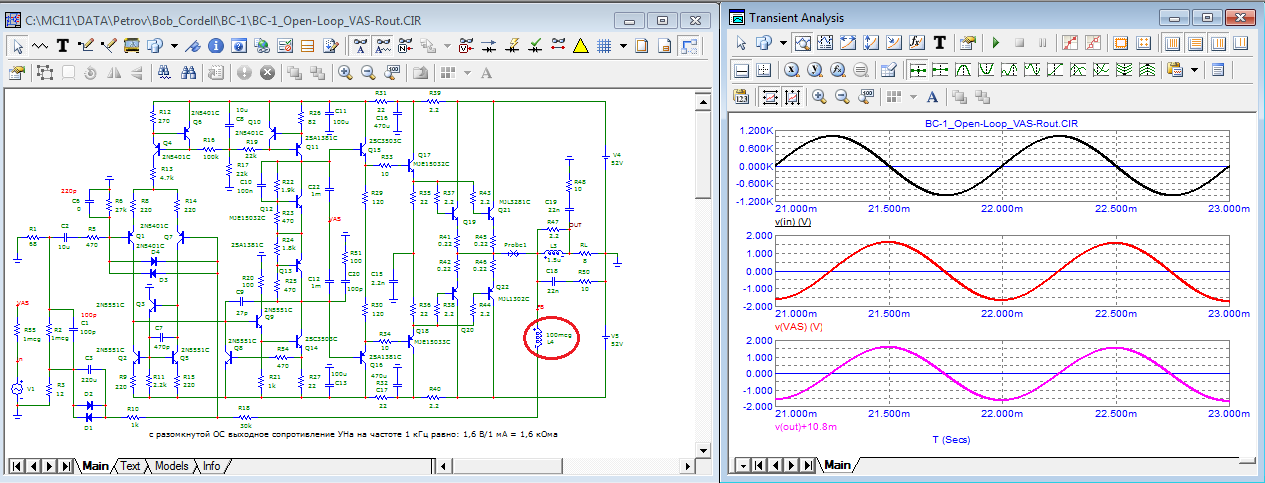
Task: Expand dropdown beside analysis window-copy icon
Action: 783,43
